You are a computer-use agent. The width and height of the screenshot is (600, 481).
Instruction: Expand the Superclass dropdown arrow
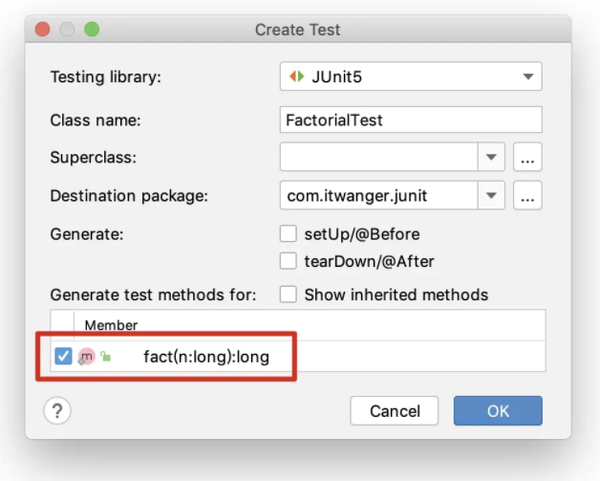click(x=491, y=158)
